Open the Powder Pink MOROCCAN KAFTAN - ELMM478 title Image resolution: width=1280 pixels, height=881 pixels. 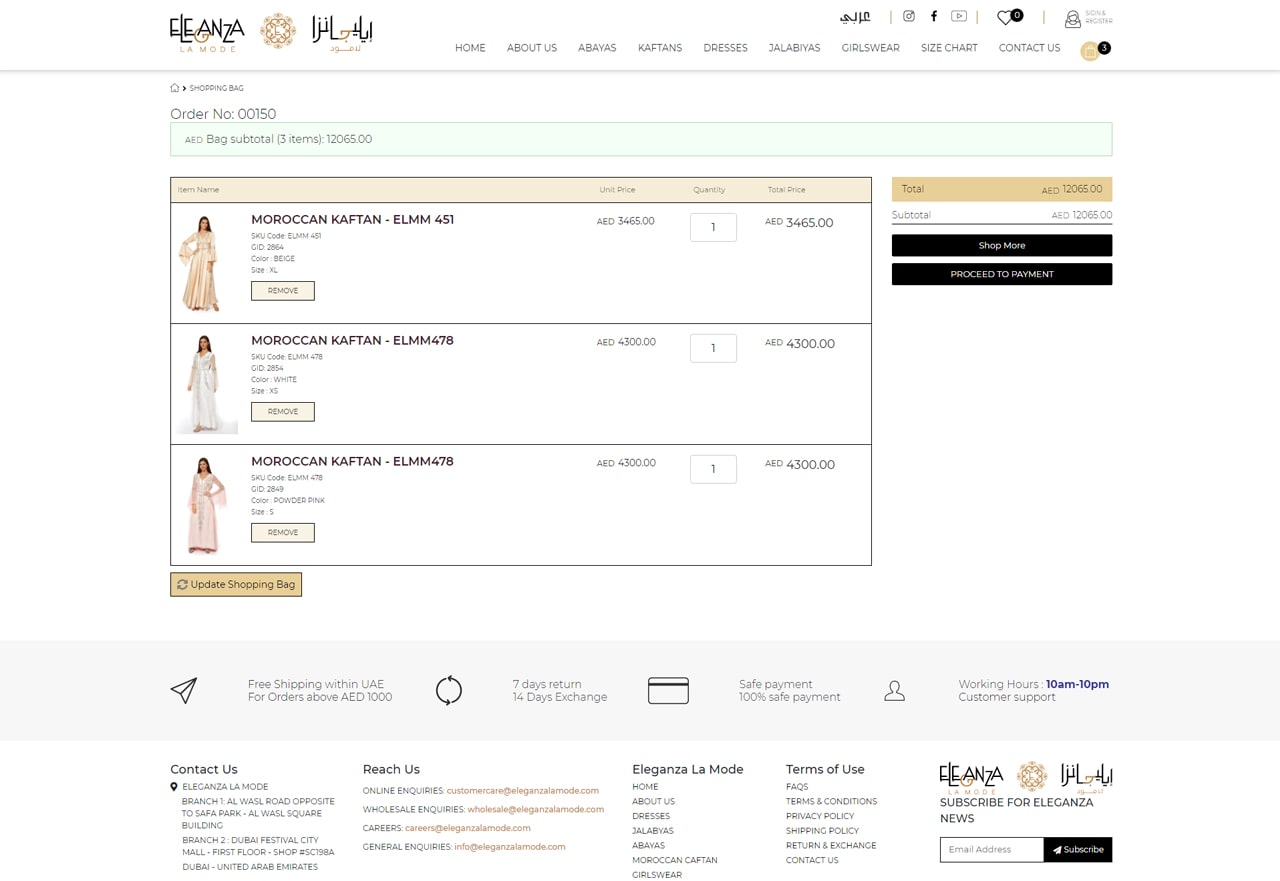click(x=352, y=462)
